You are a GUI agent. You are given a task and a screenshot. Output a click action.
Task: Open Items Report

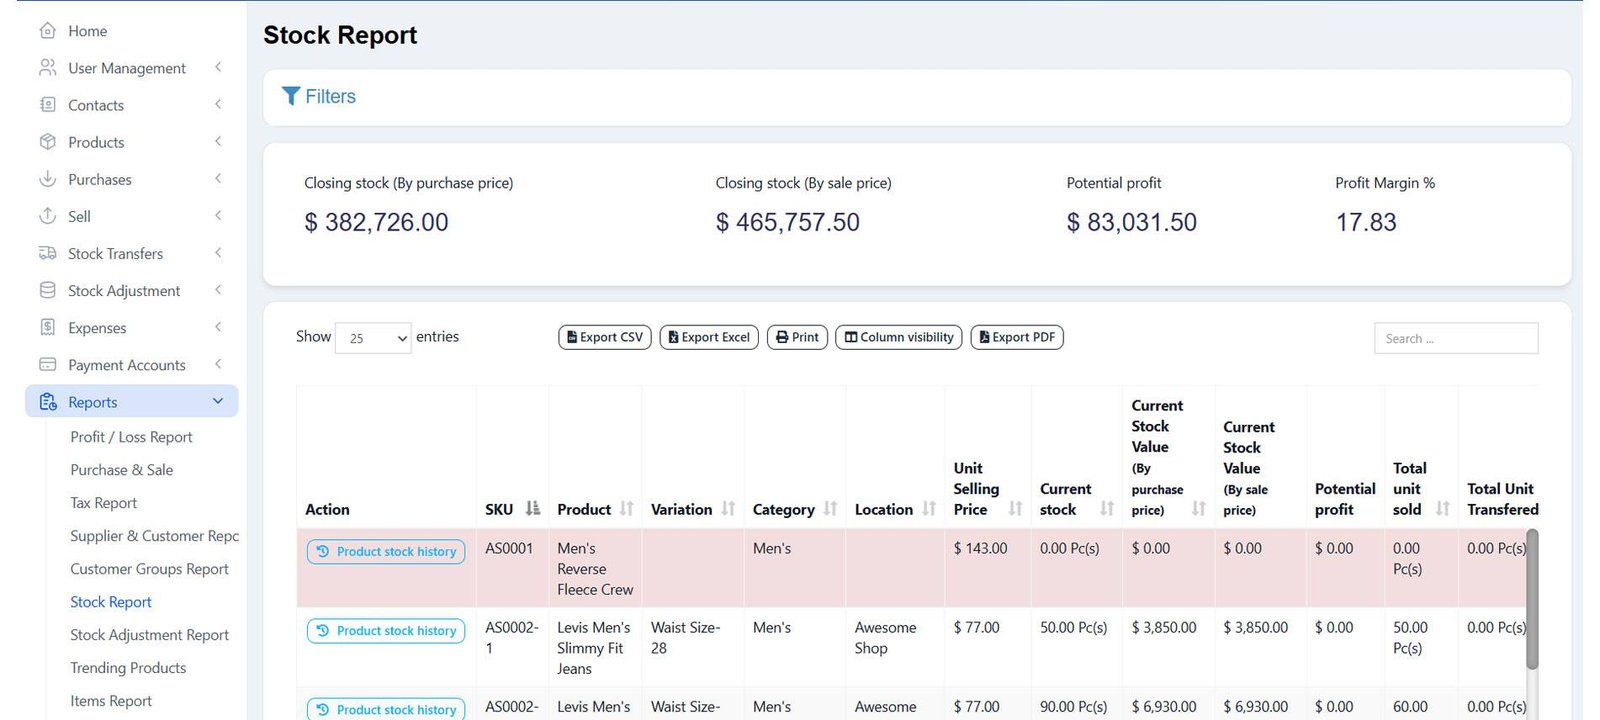click(111, 701)
